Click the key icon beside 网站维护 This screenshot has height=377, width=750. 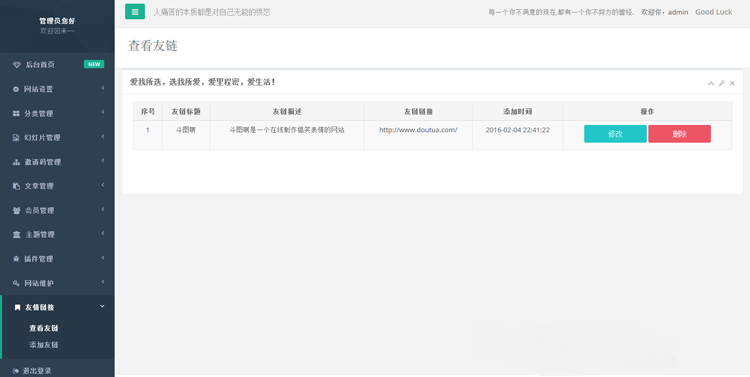pos(16,283)
